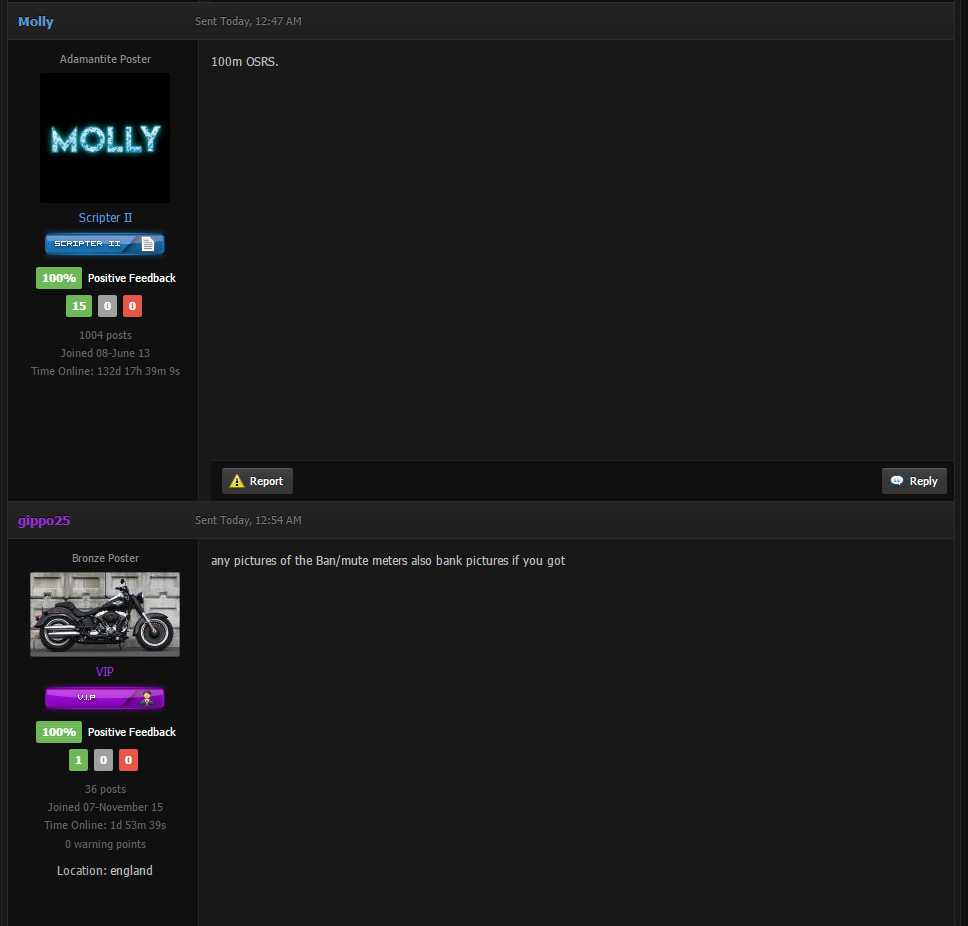Viewport: 968px width, 926px height.
Task: Open Molly's gray neutral feedback count
Action: point(107,306)
